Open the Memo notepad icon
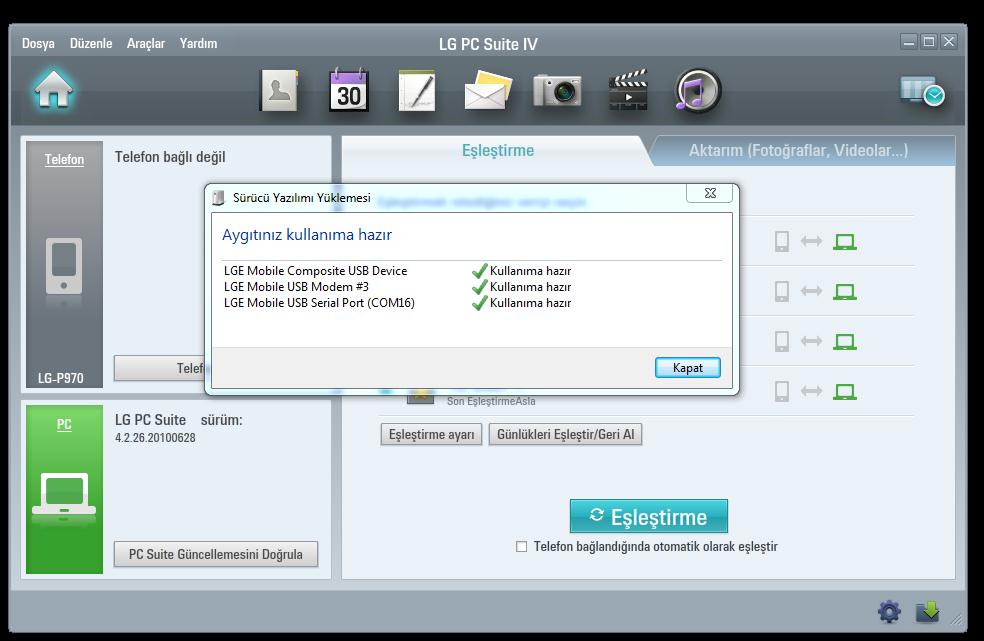 point(417,90)
